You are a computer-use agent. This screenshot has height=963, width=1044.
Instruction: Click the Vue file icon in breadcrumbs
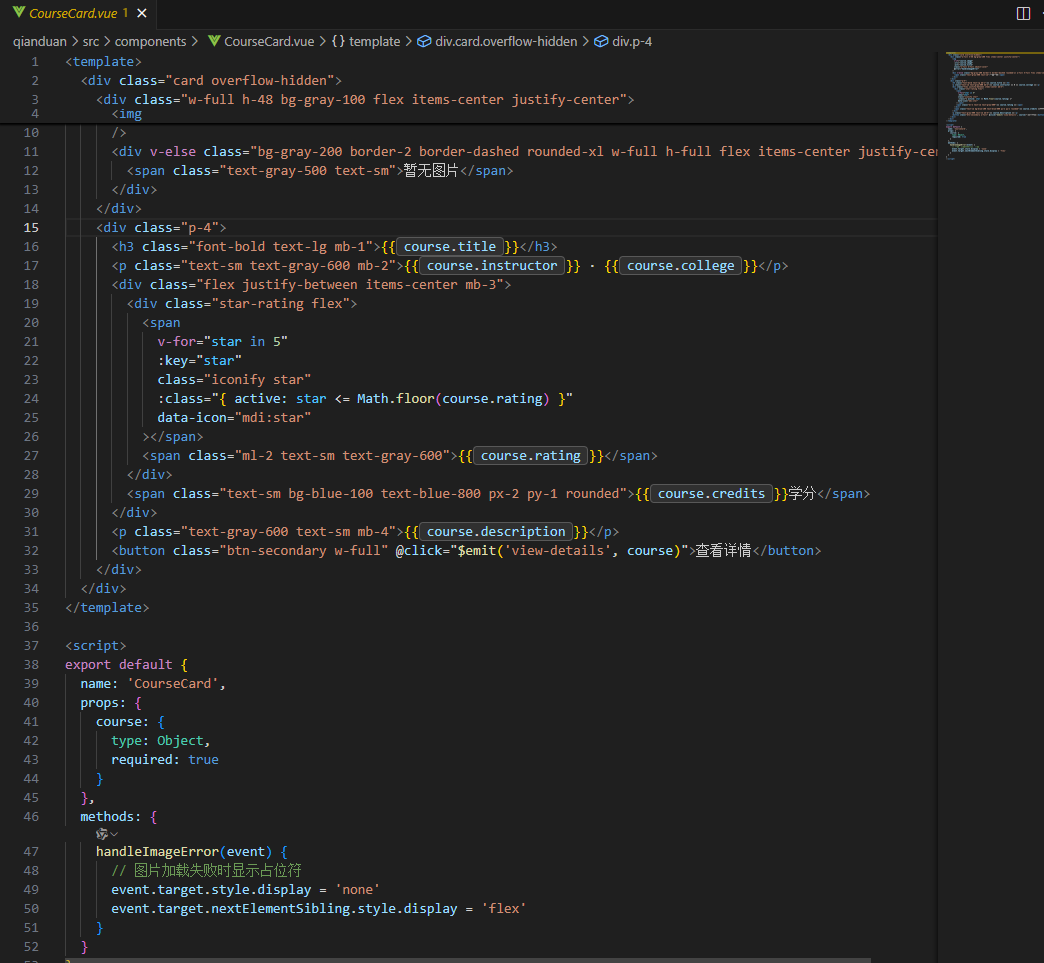click(x=214, y=41)
